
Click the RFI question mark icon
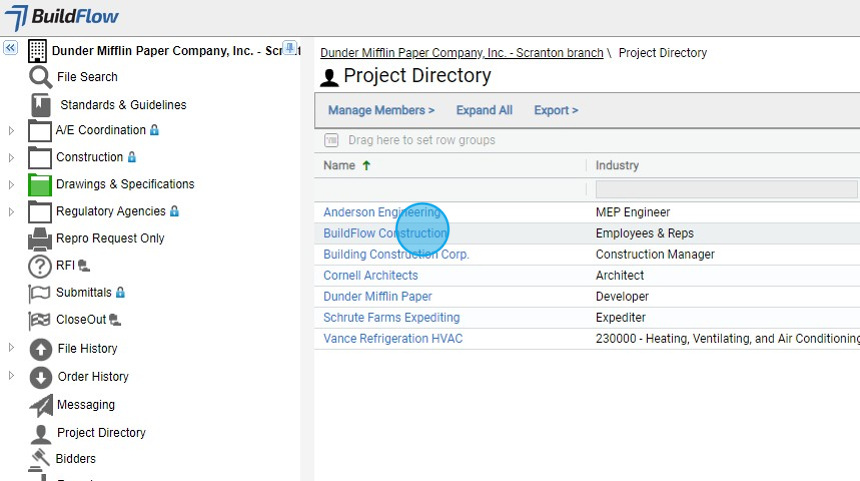pos(39,266)
